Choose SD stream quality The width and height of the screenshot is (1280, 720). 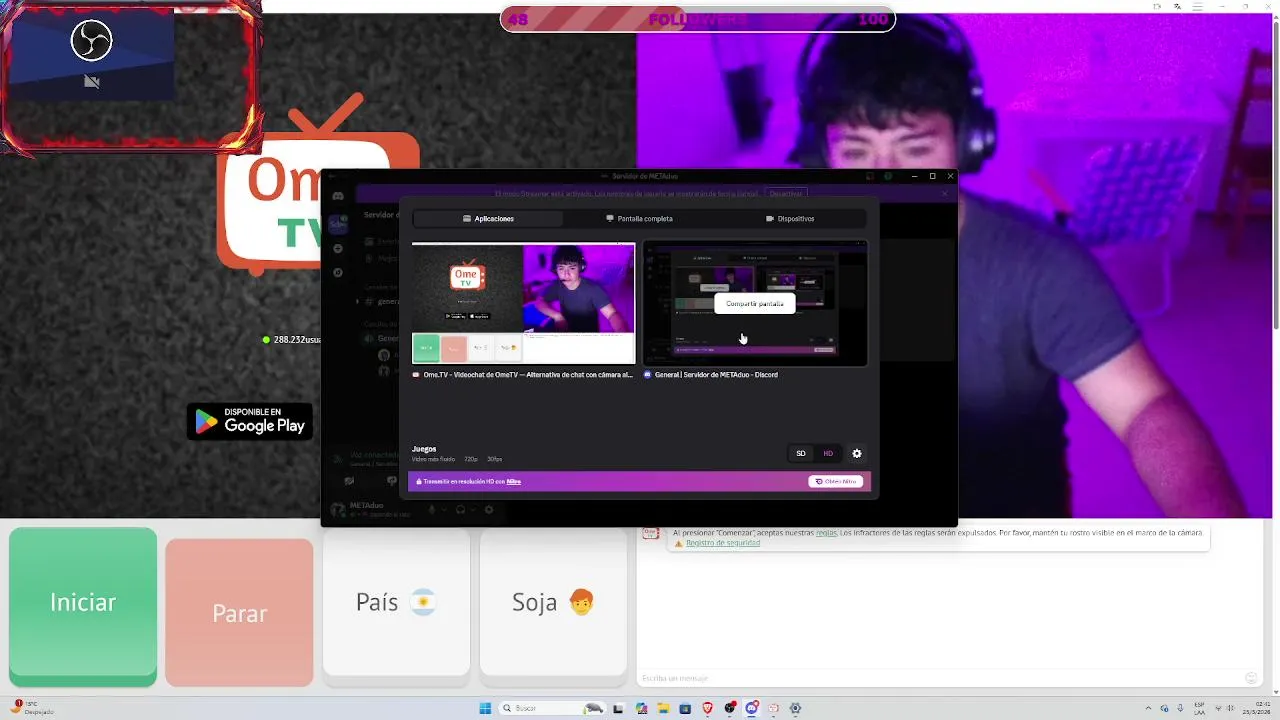coord(800,454)
